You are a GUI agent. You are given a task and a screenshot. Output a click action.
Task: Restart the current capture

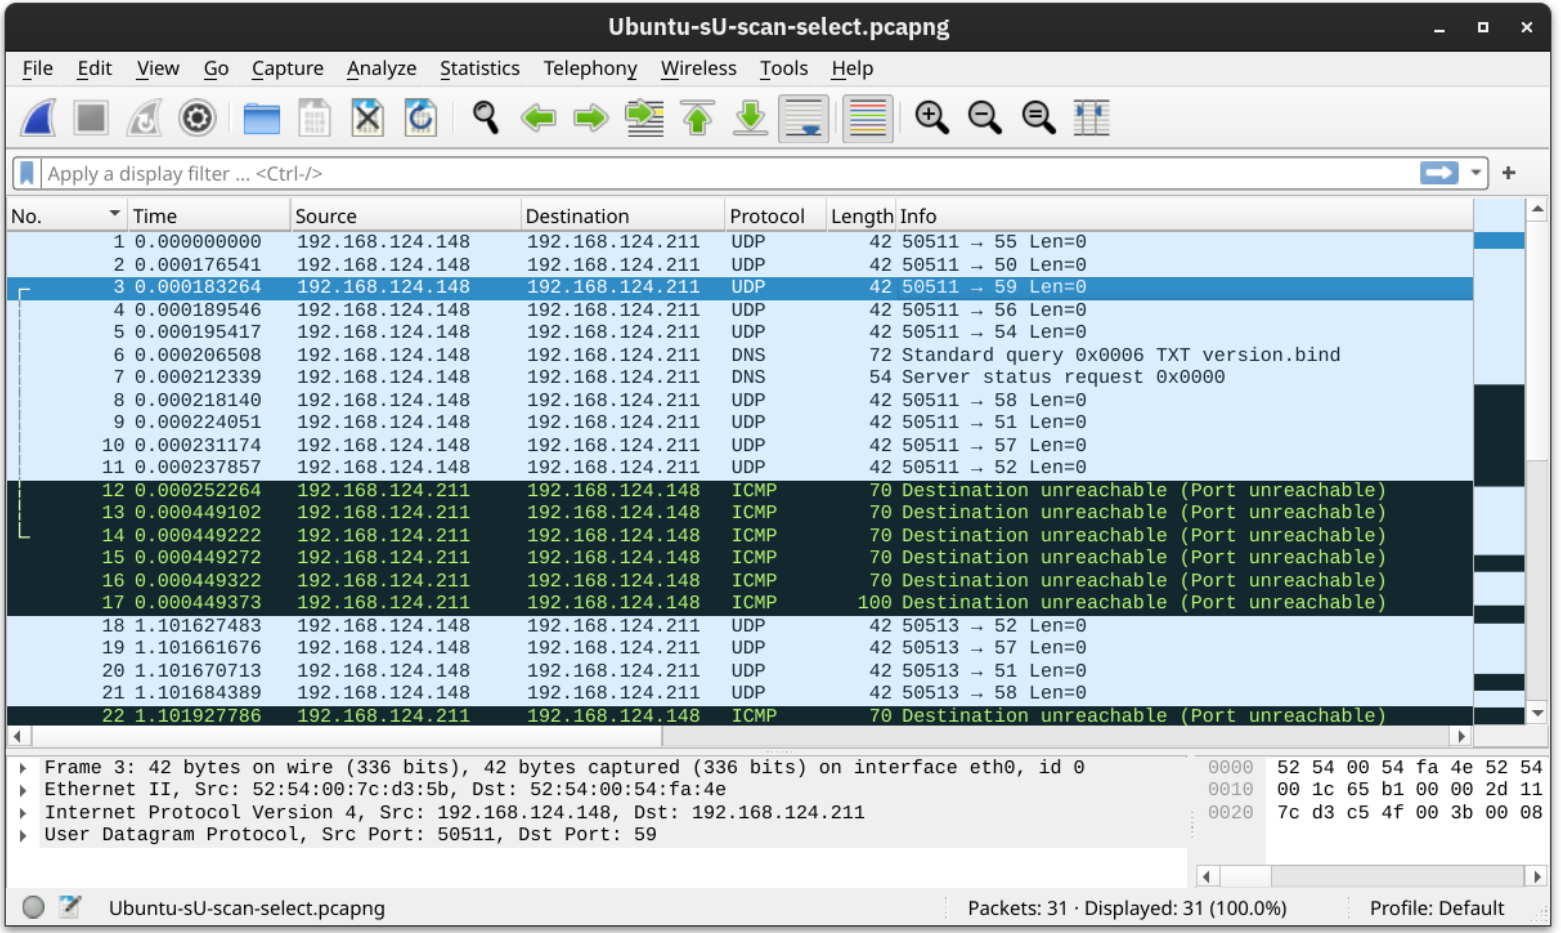click(144, 118)
